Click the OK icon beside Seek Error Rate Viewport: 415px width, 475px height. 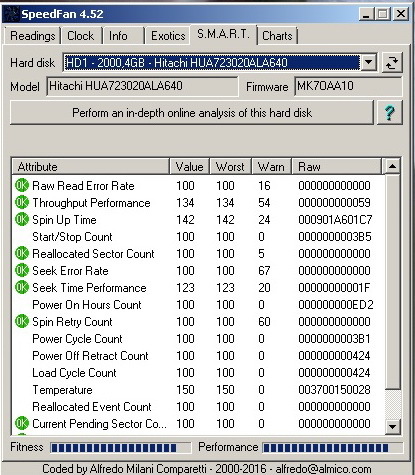click(22, 270)
